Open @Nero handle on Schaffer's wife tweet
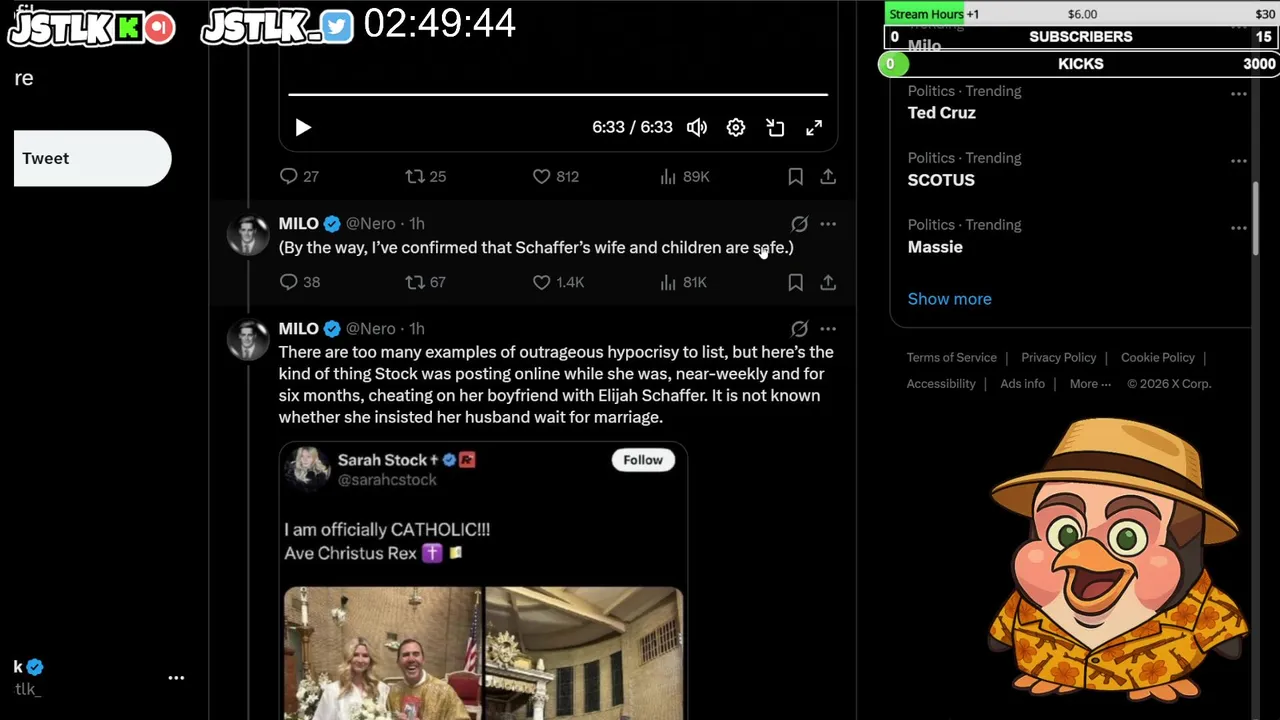Screen dimensions: 1280x720 tap(370, 224)
